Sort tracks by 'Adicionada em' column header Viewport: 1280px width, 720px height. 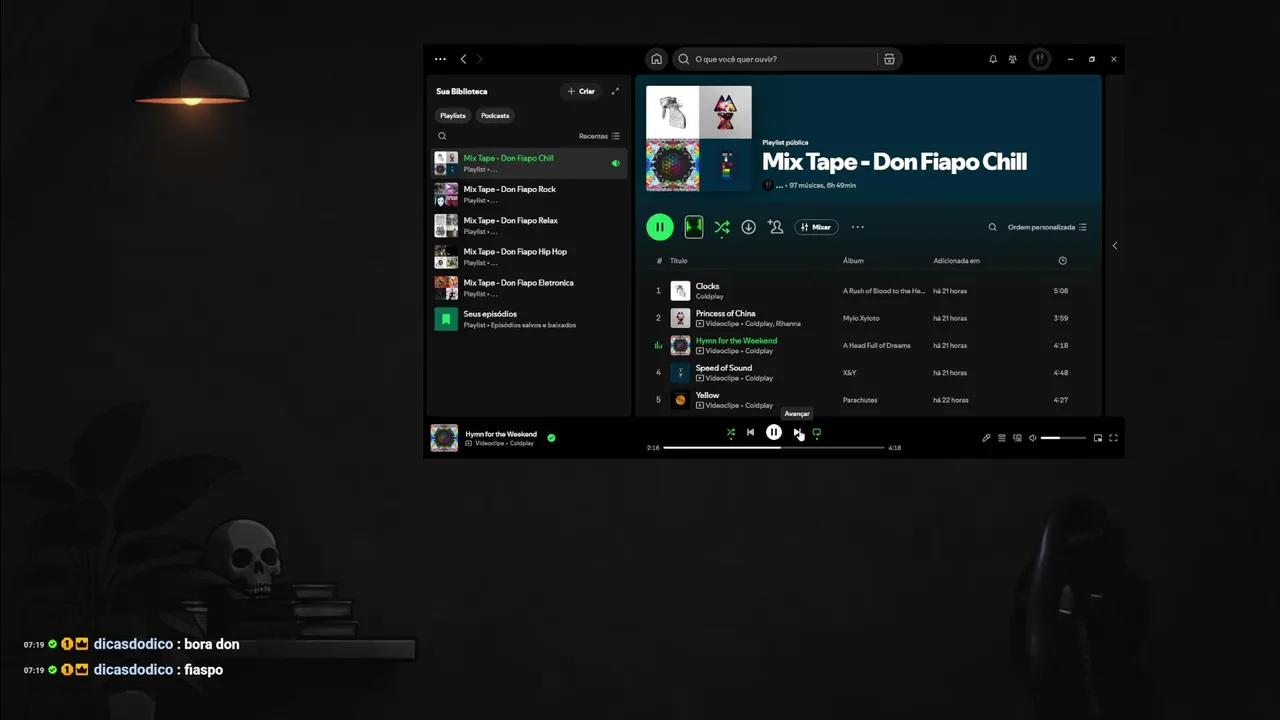click(956, 261)
